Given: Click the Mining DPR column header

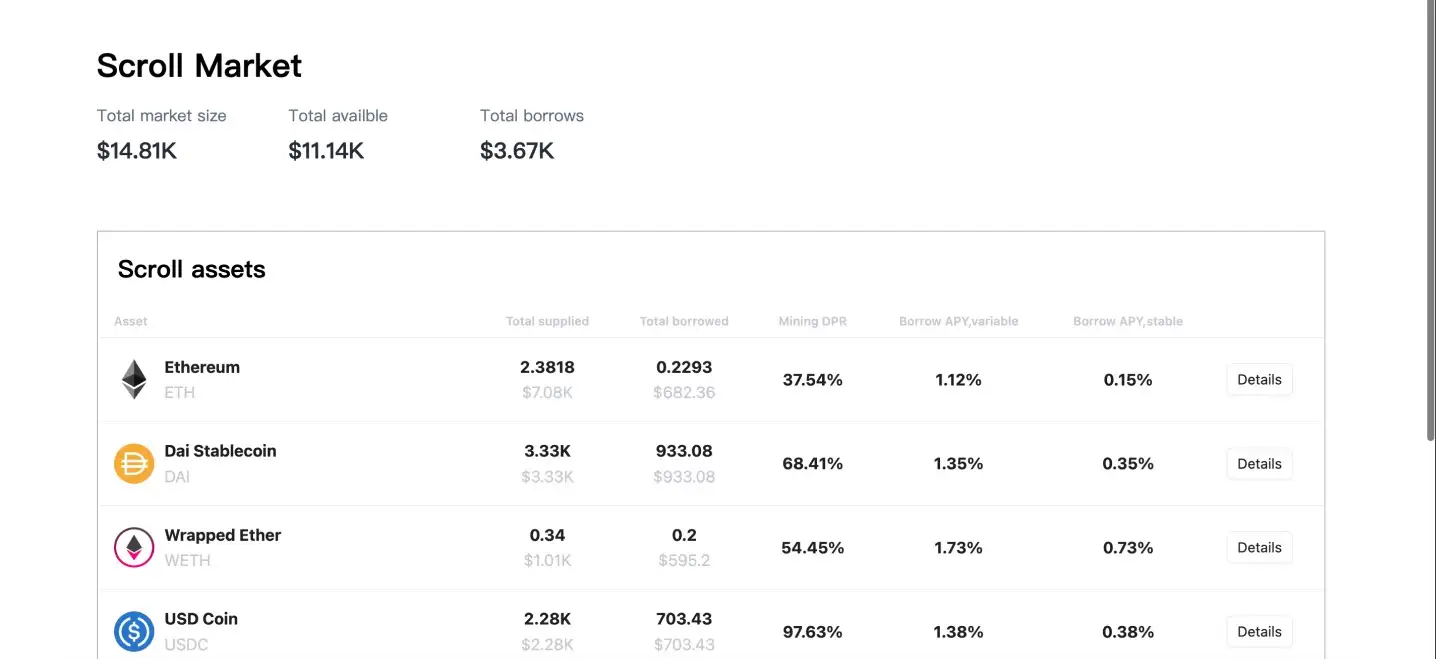Looking at the screenshot, I should (812, 322).
